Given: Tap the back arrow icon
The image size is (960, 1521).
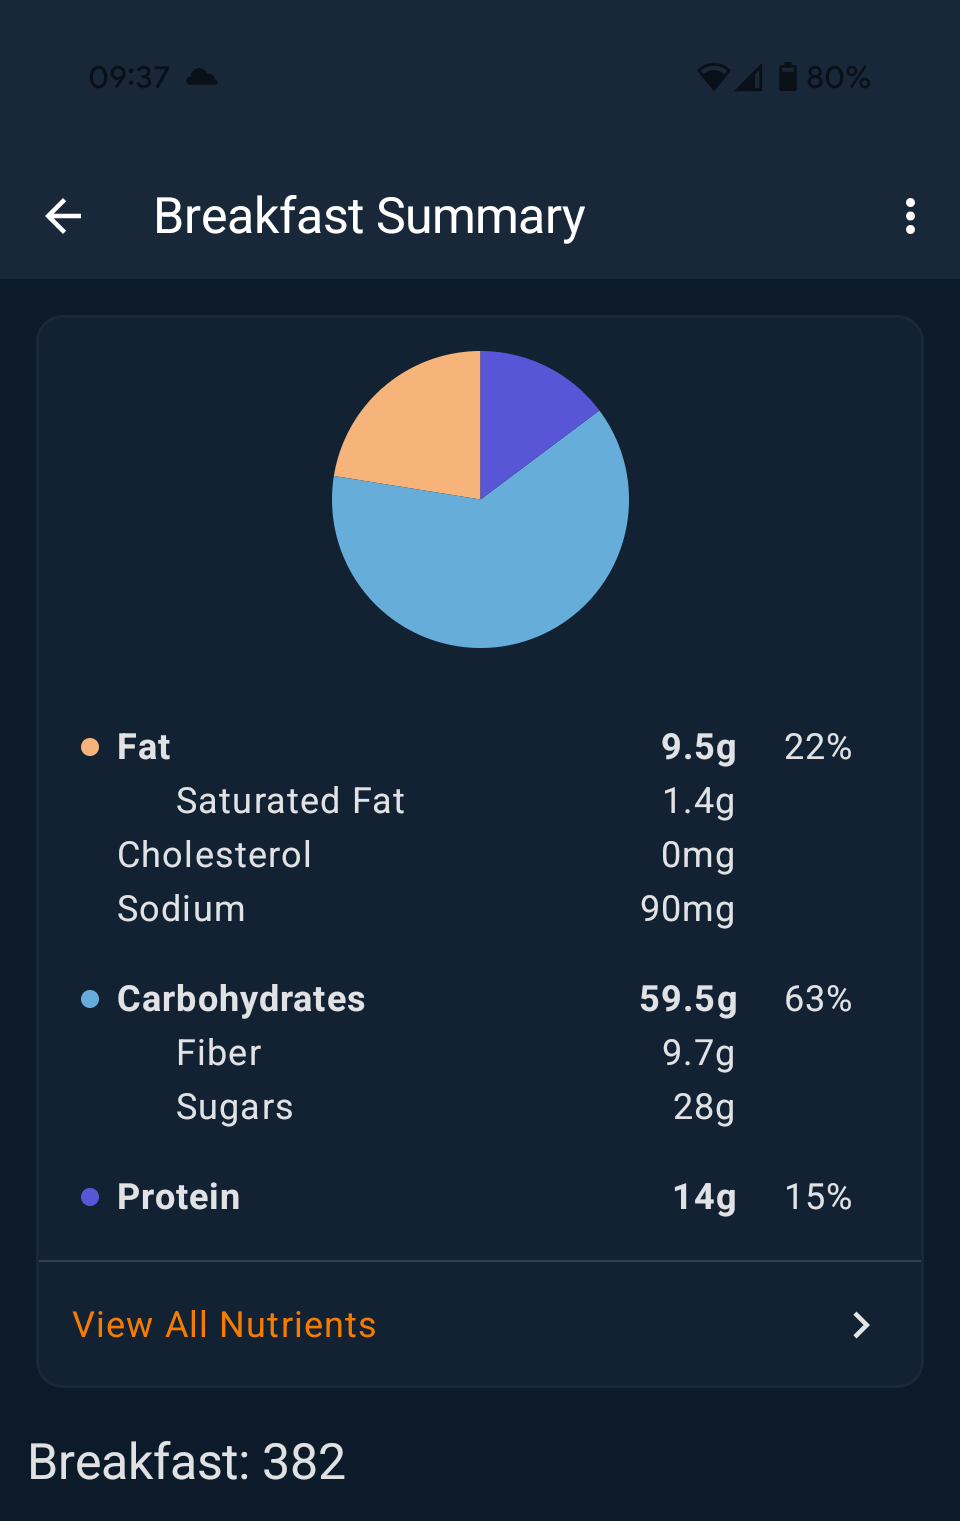Looking at the screenshot, I should pyautogui.click(x=63, y=216).
